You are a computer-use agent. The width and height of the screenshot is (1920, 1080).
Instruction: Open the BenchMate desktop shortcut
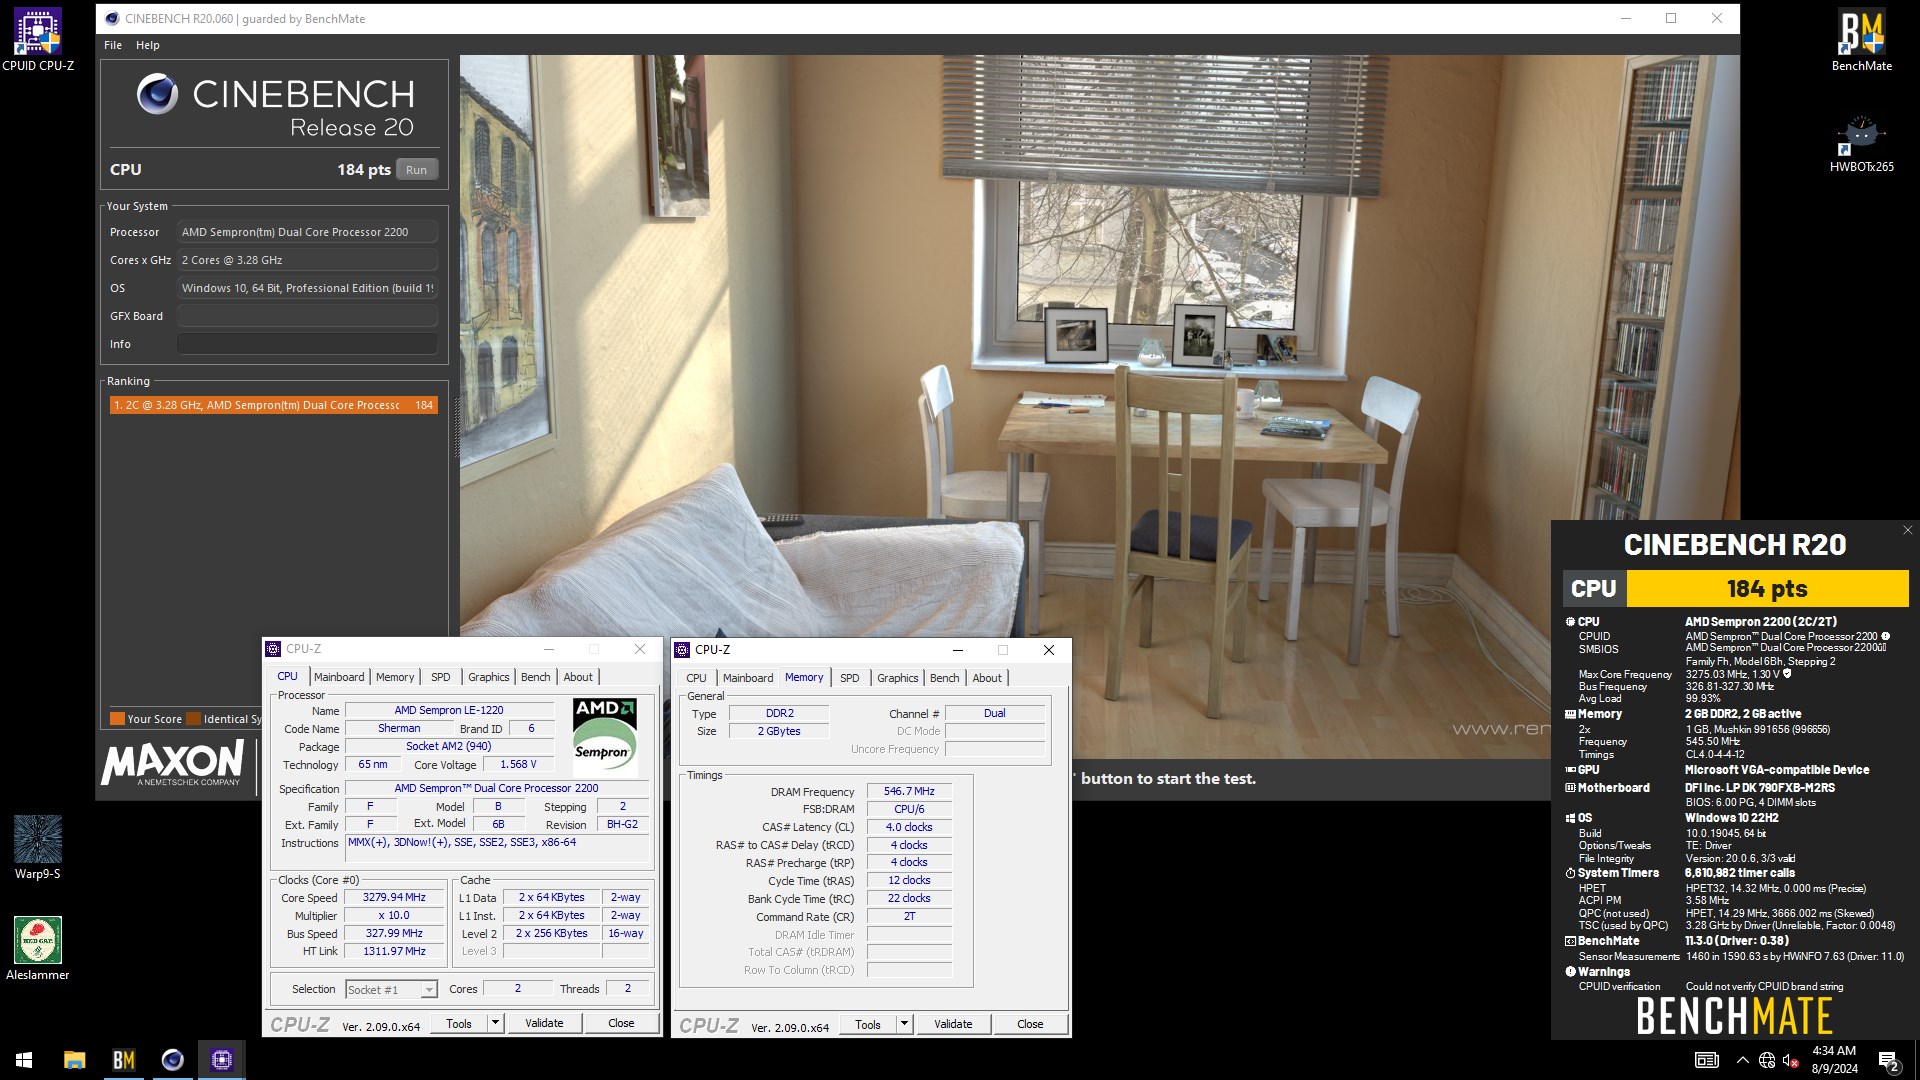tap(1861, 40)
